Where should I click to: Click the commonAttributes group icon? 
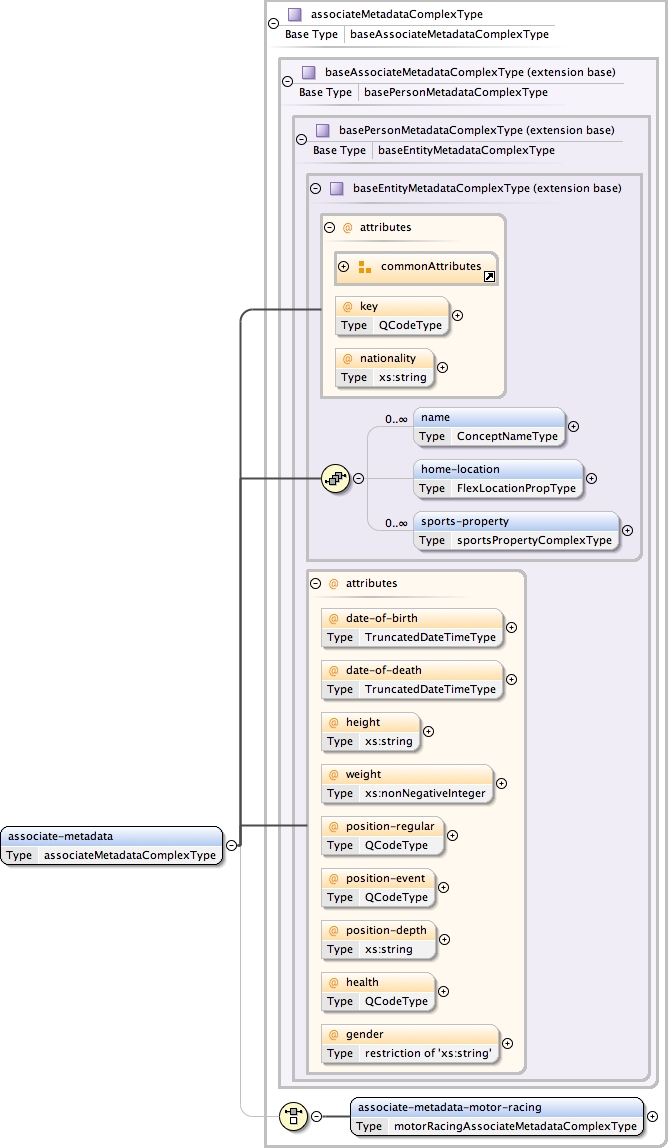[365, 267]
